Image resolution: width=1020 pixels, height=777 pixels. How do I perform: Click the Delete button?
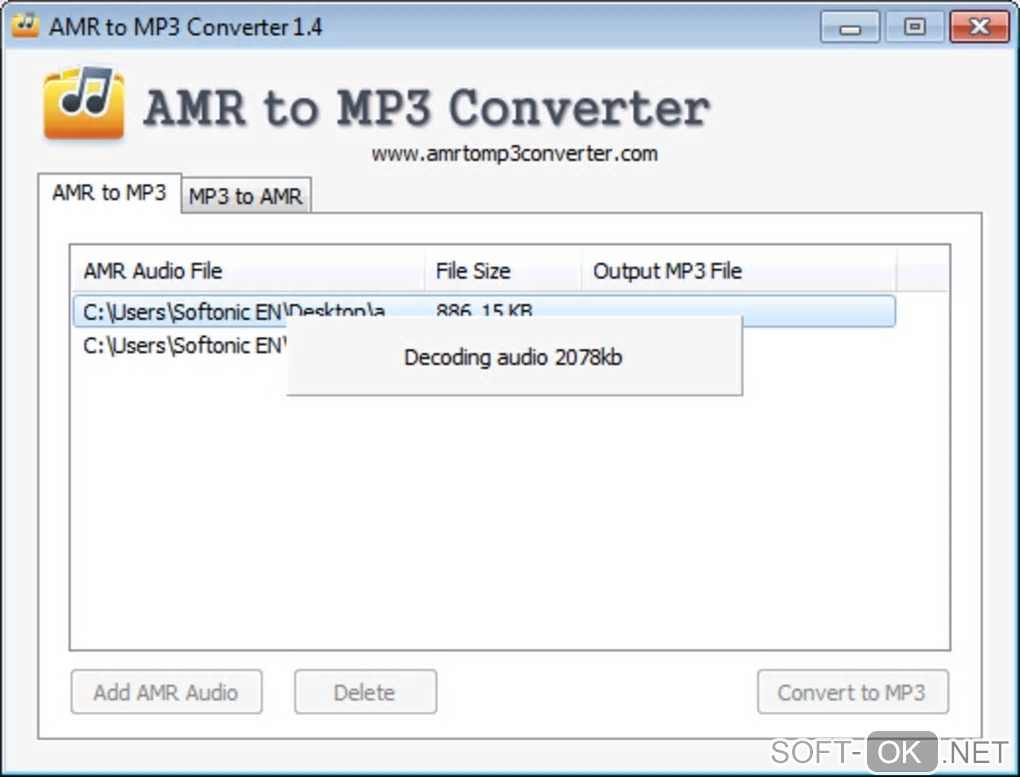365,692
